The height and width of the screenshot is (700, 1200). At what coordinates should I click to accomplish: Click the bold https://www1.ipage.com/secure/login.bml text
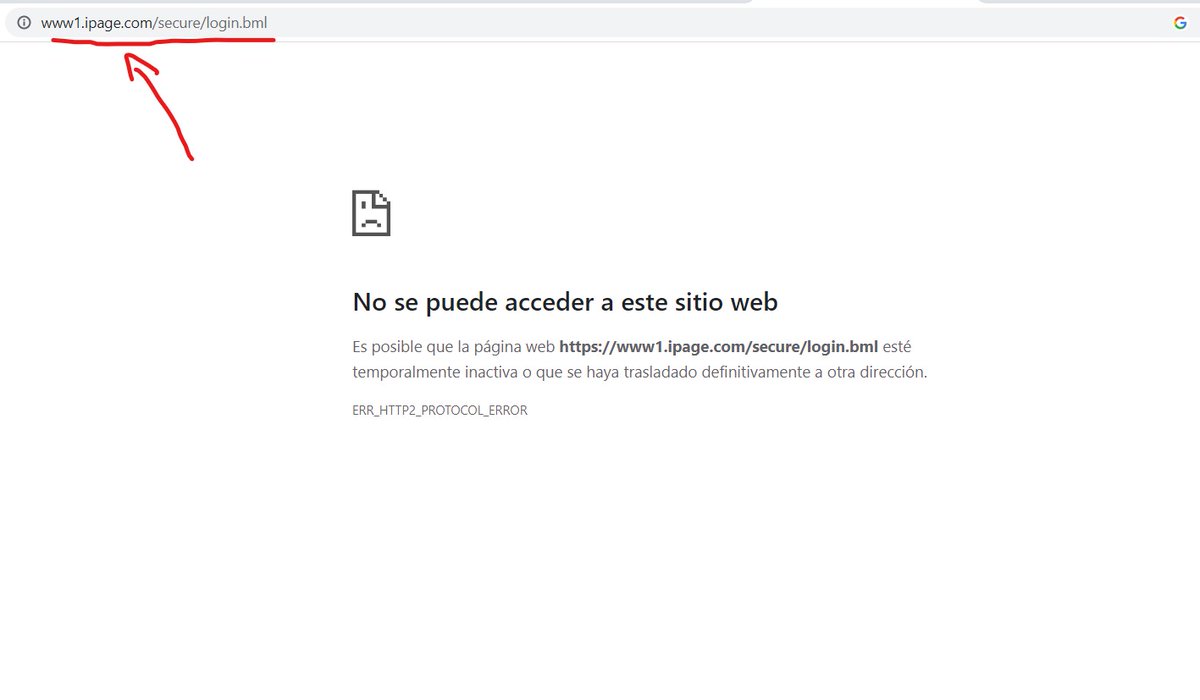click(718, 347)
